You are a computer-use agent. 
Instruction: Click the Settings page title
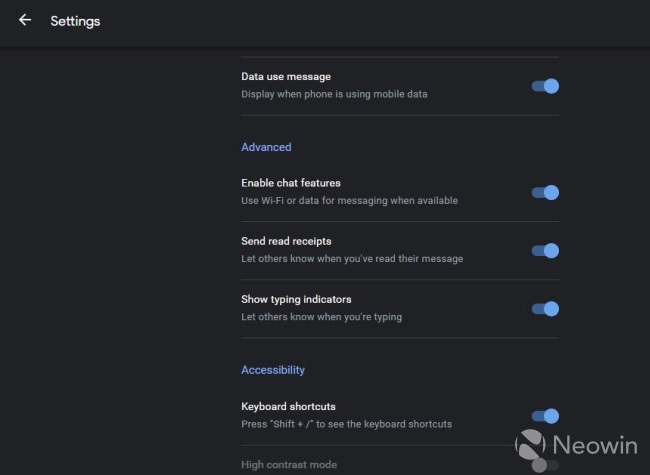point(75,20)
